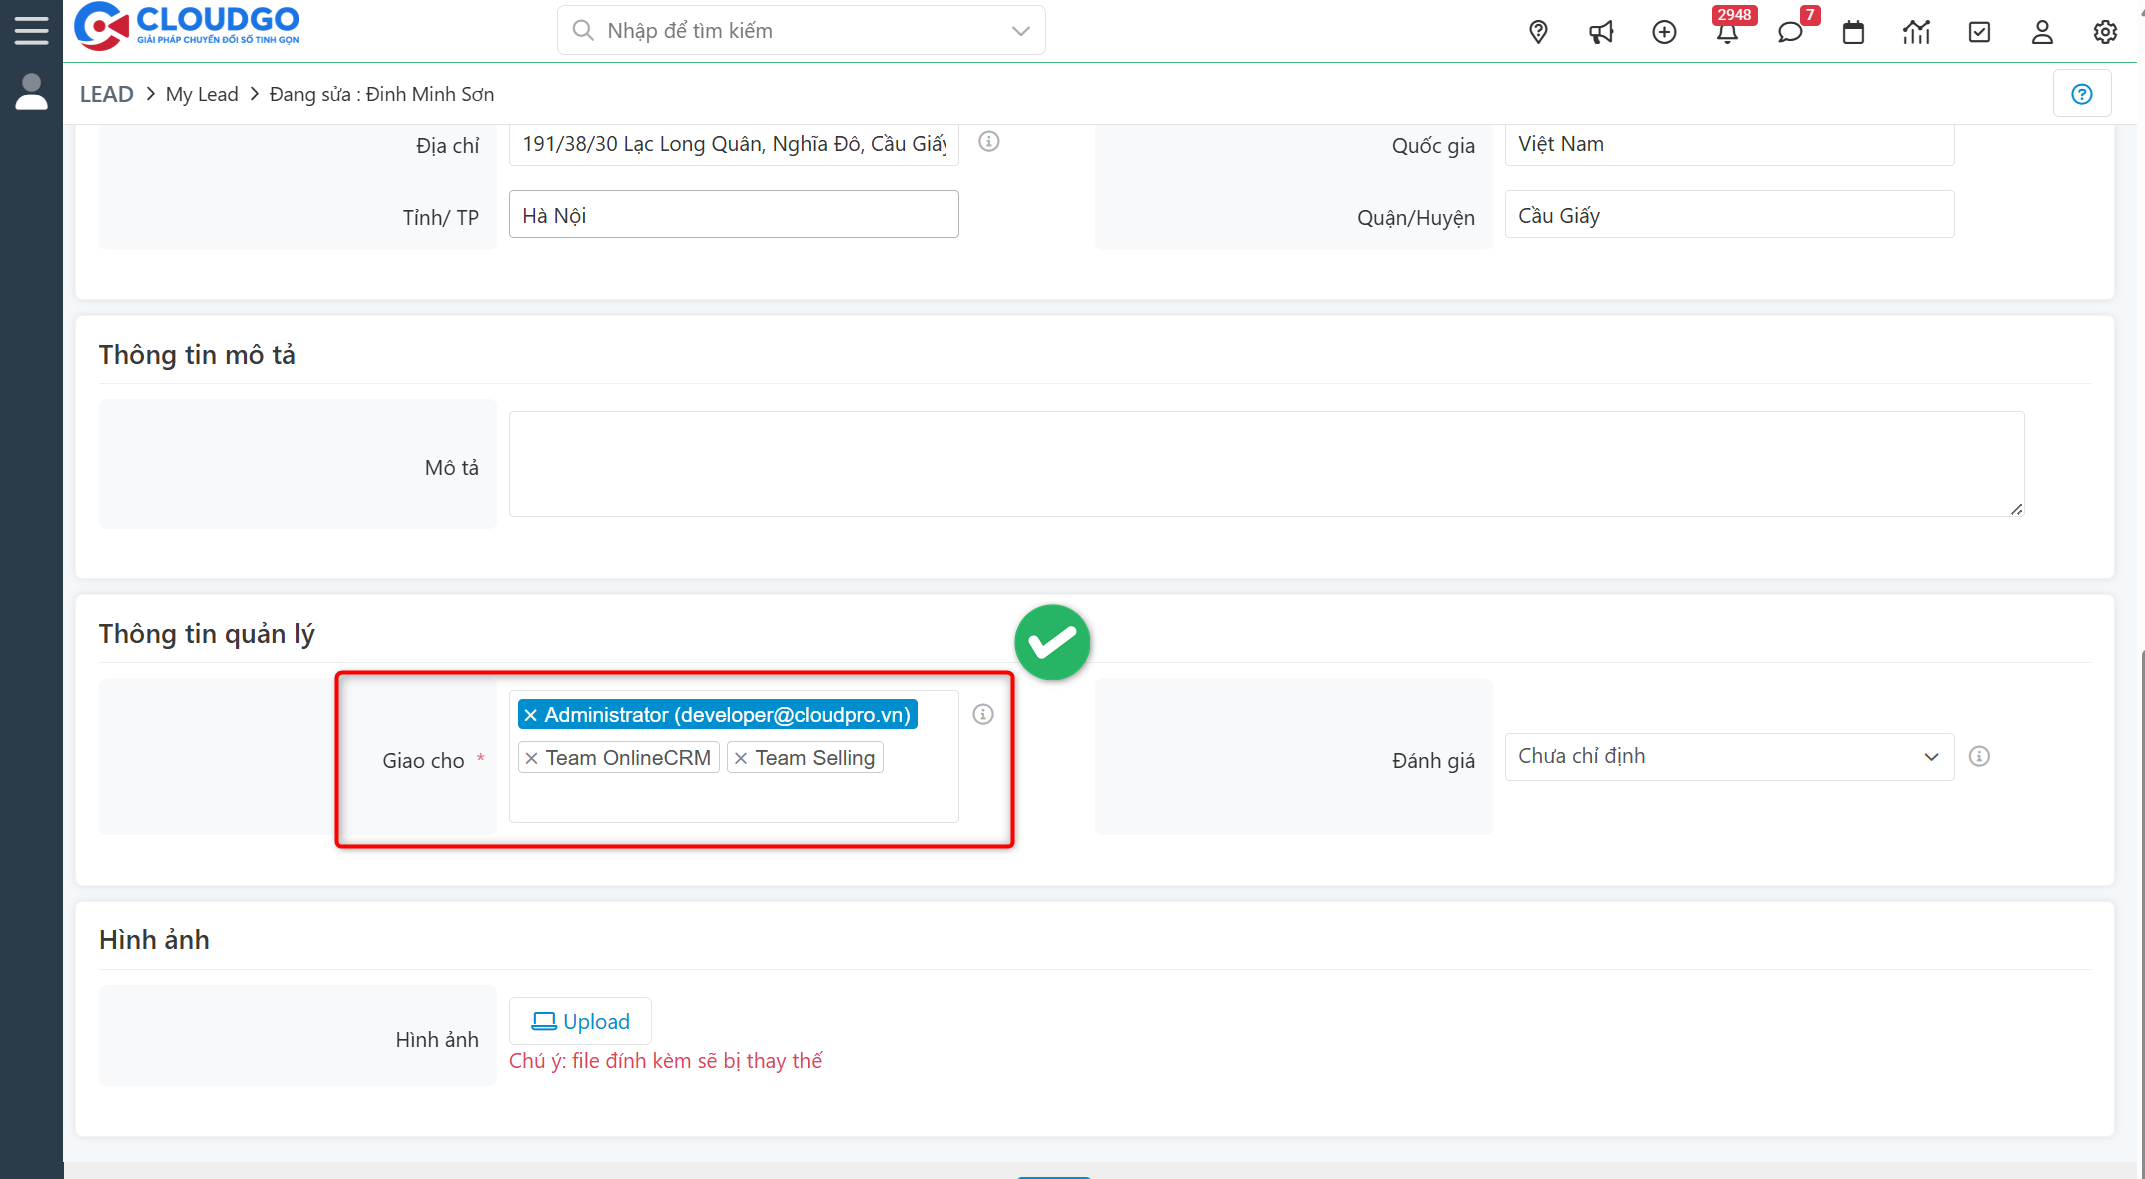Screen dimensions: 2145x1179
Task: Click the tasks checkbox icon in header
Action: point(1979,31)
